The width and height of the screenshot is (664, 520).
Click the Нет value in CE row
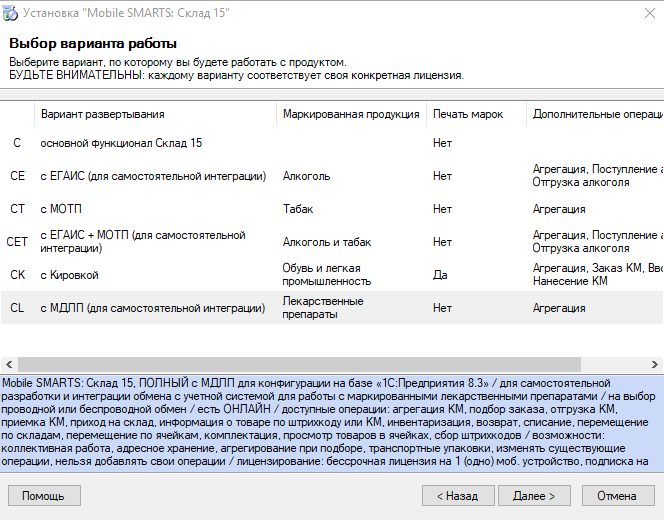click(442, 176)
